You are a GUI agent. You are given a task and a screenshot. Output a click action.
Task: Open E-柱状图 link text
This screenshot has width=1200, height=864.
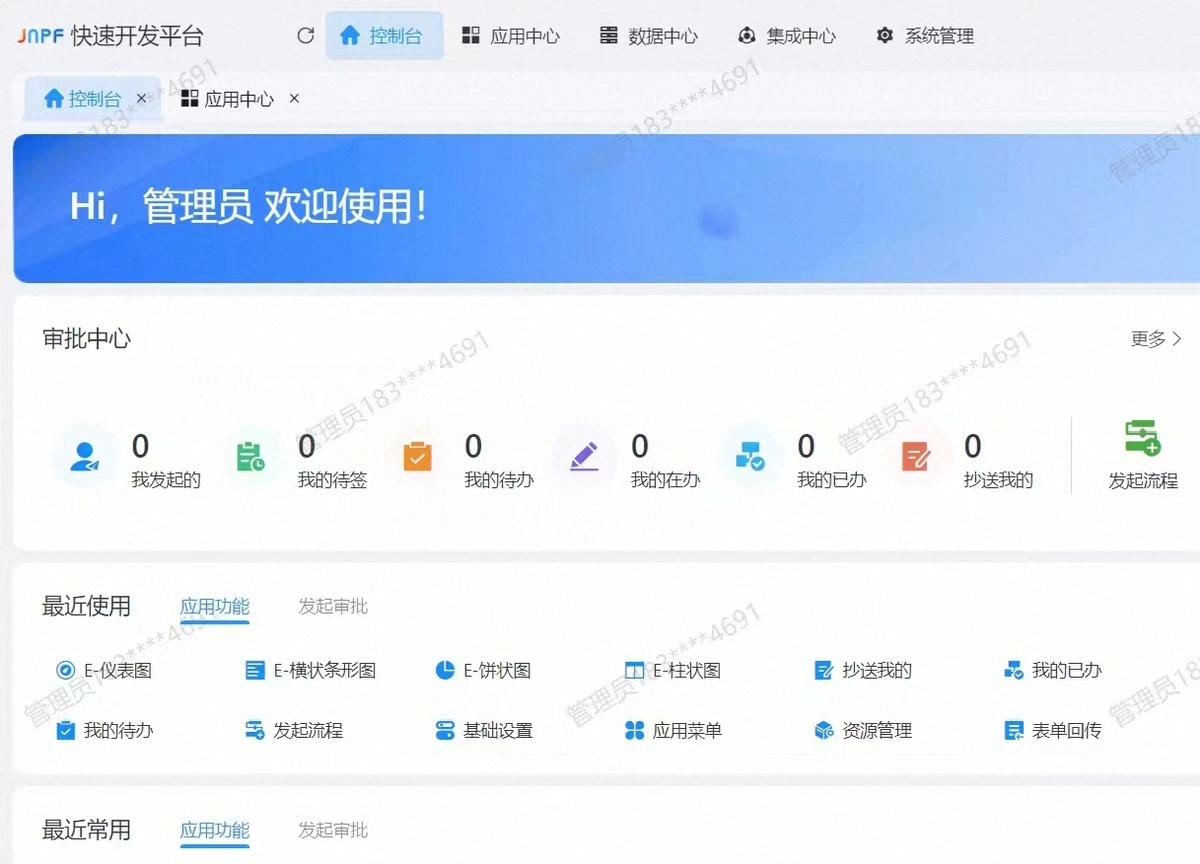687,671
